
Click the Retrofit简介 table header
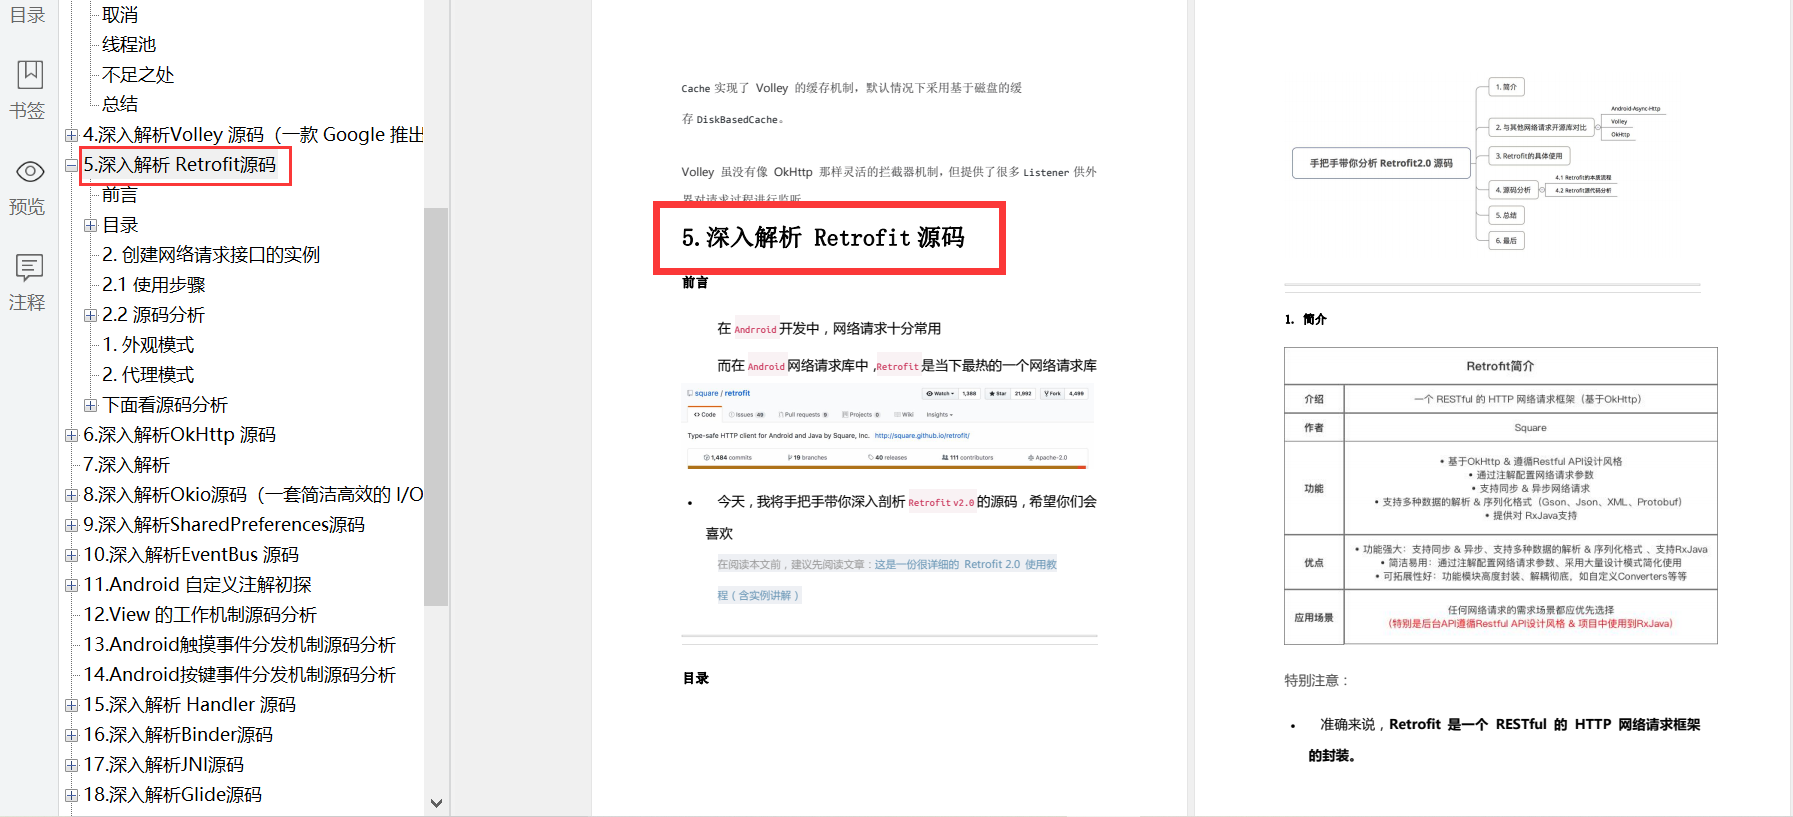pyautogui.click(x=1500, y=366)
